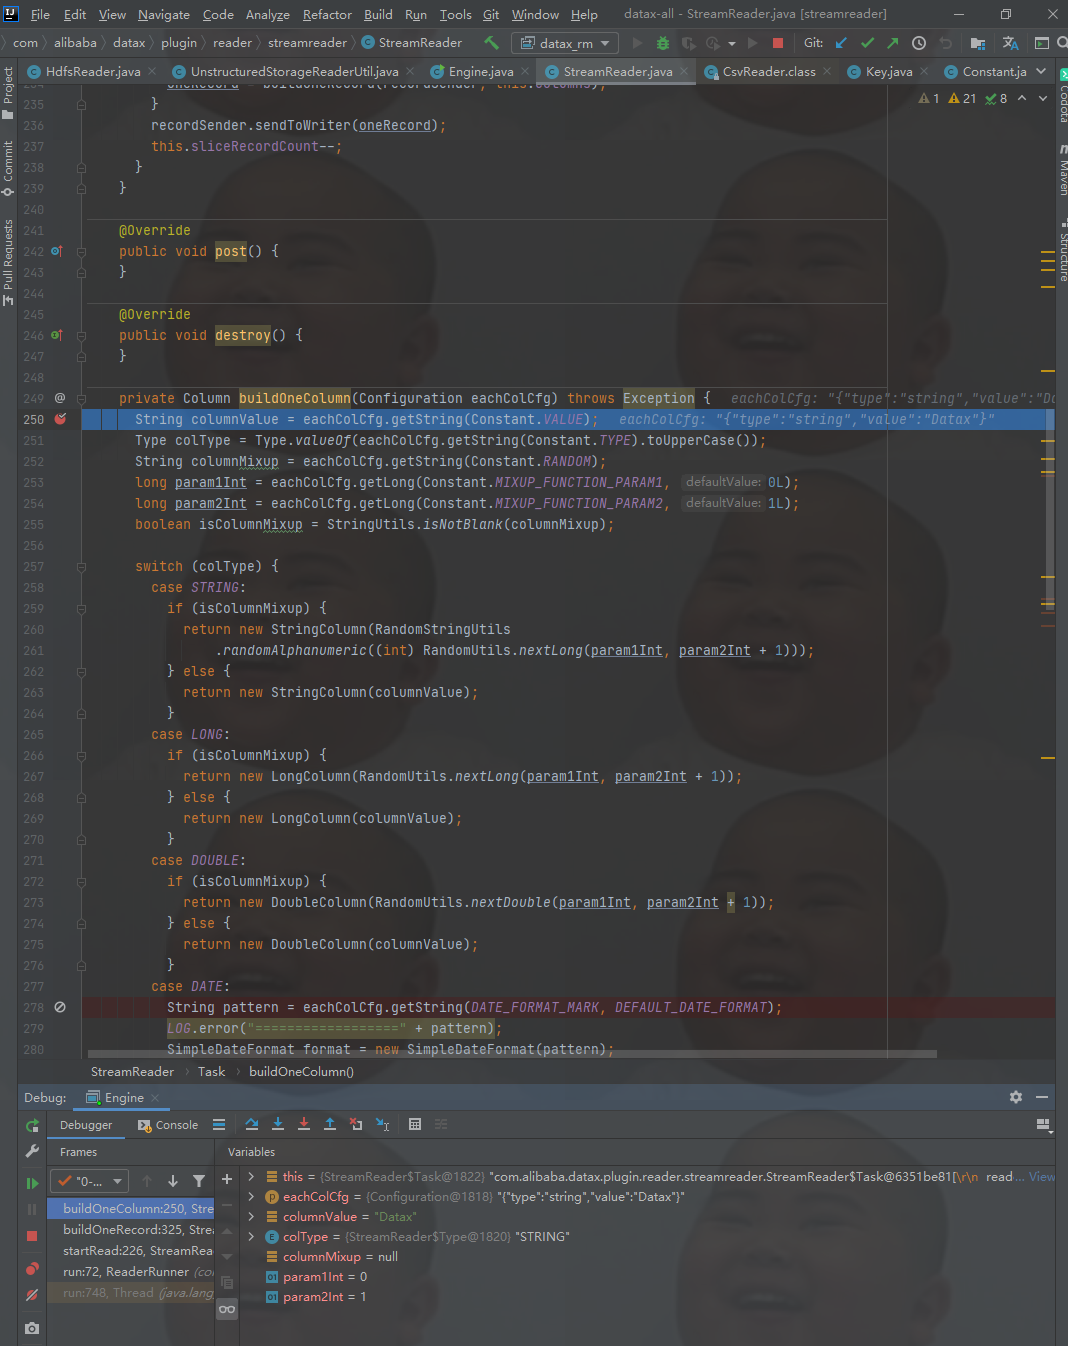Show hidden editor tabs chevron

click(1041, 72)
